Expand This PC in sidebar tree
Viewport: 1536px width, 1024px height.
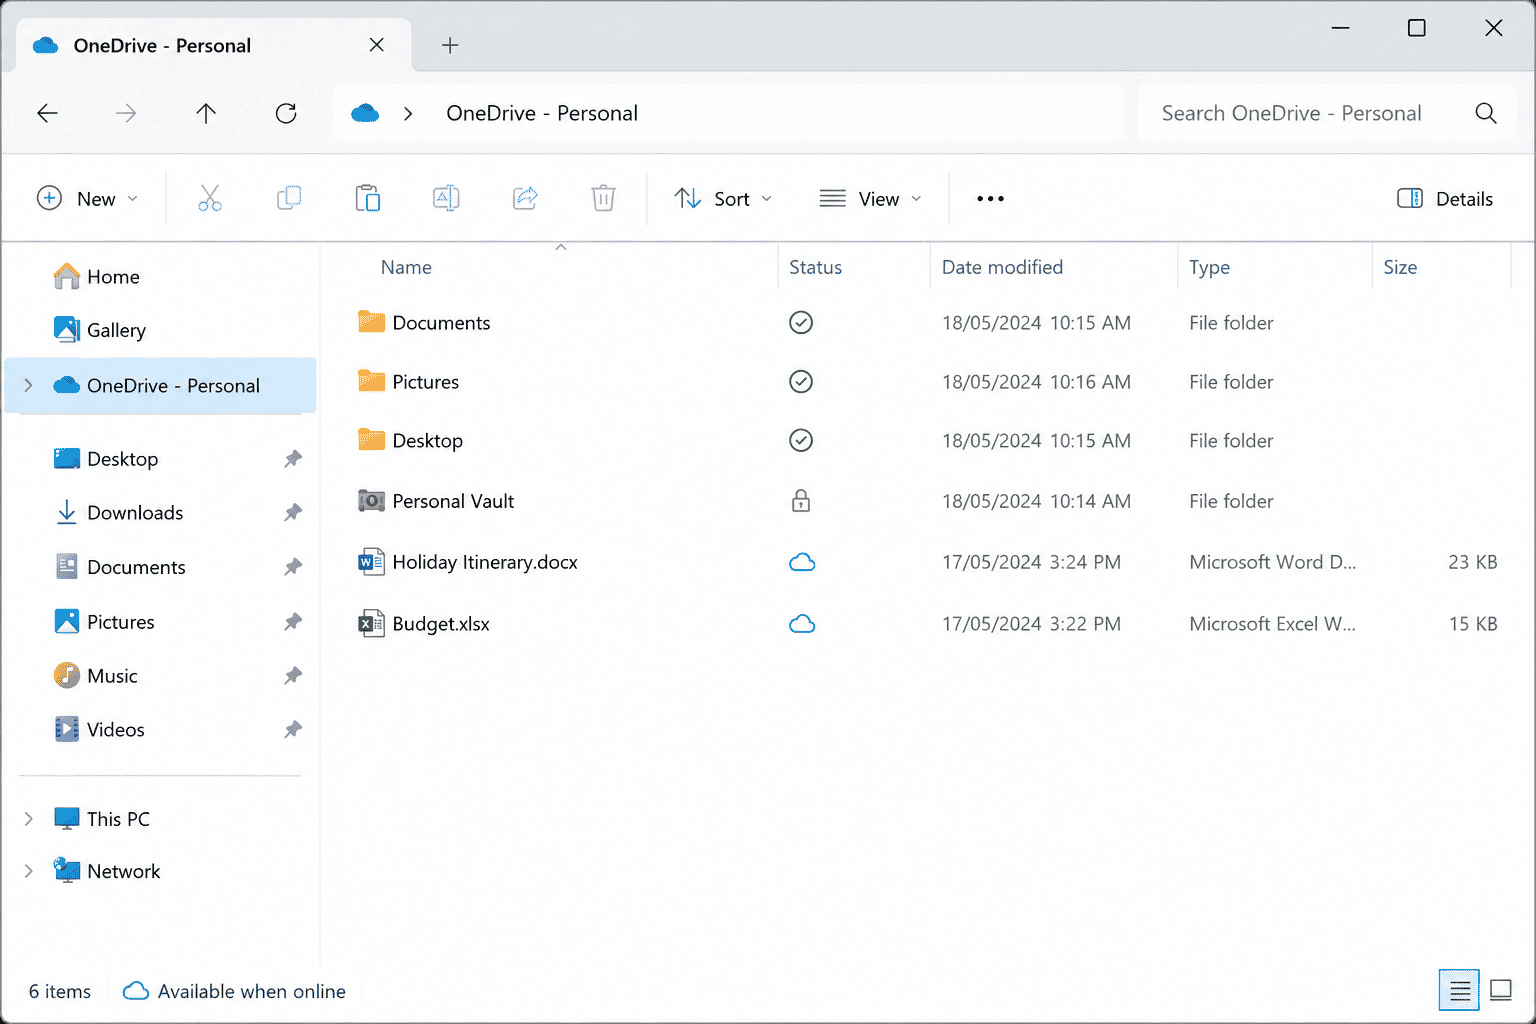pyautogui.click(x=28, y=818)
